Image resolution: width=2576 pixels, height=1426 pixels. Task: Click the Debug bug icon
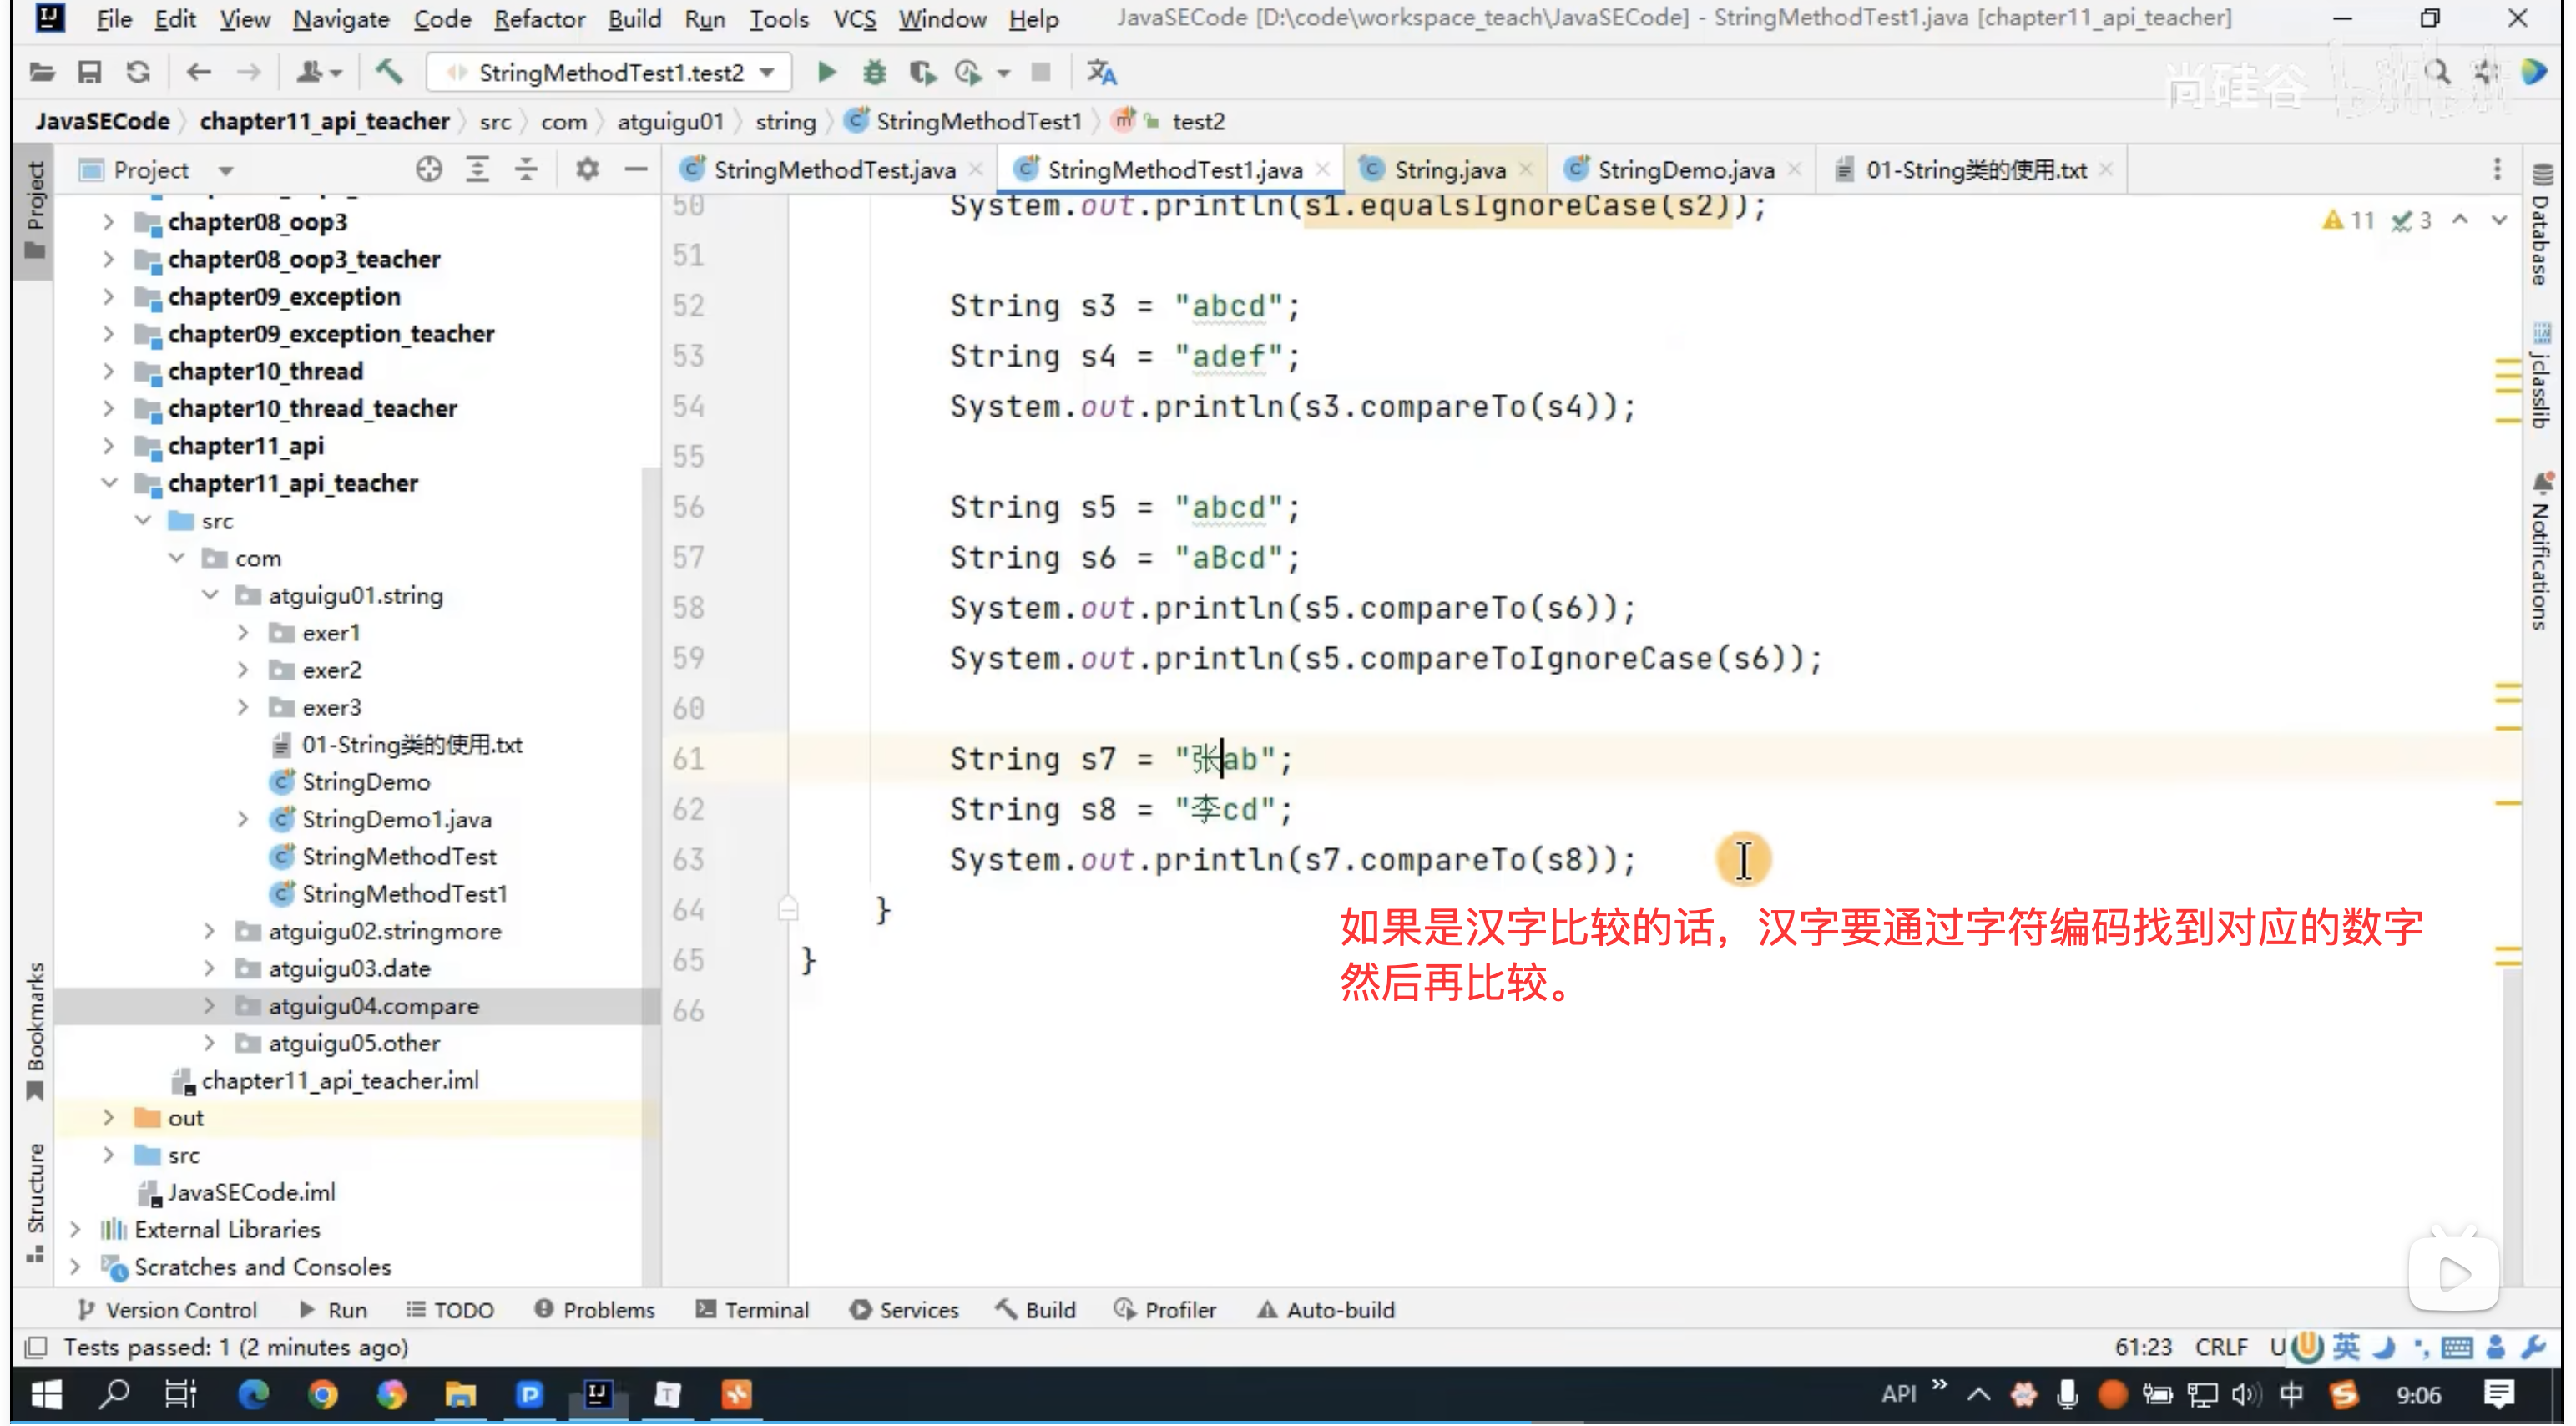874,72
